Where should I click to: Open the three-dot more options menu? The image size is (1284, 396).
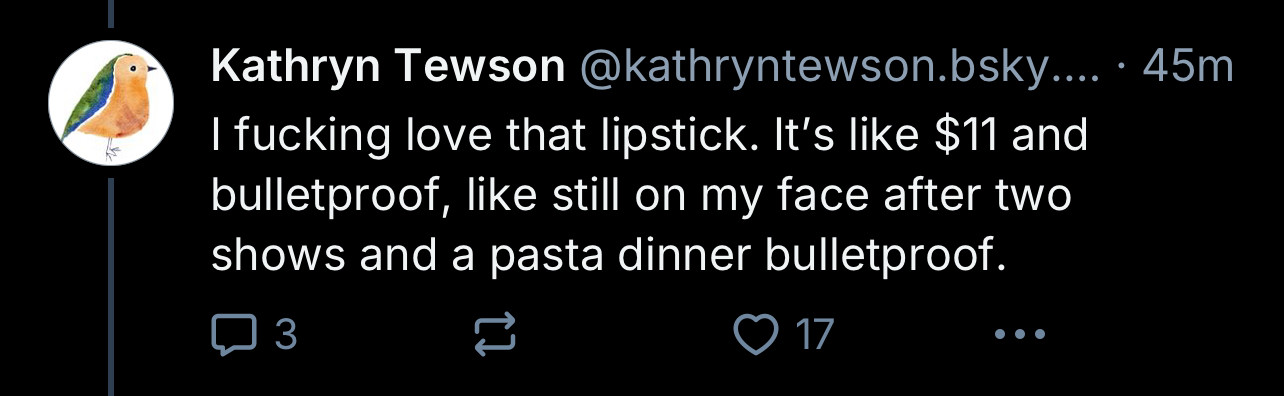point(1020,335)
